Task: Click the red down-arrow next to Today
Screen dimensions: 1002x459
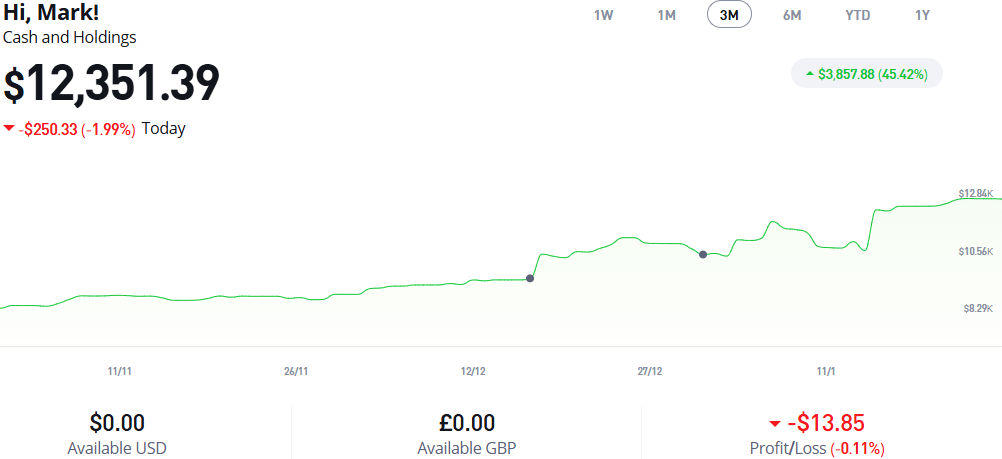Action: [9, 129]
